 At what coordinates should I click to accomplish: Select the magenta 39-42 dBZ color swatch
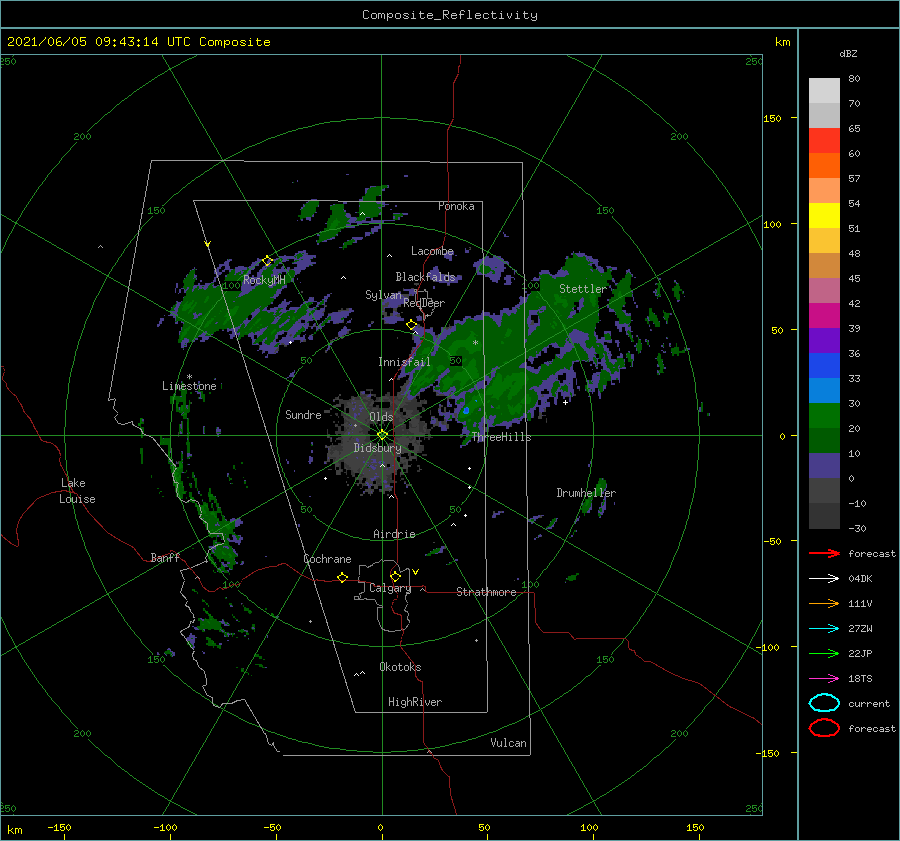click(824, 316)
